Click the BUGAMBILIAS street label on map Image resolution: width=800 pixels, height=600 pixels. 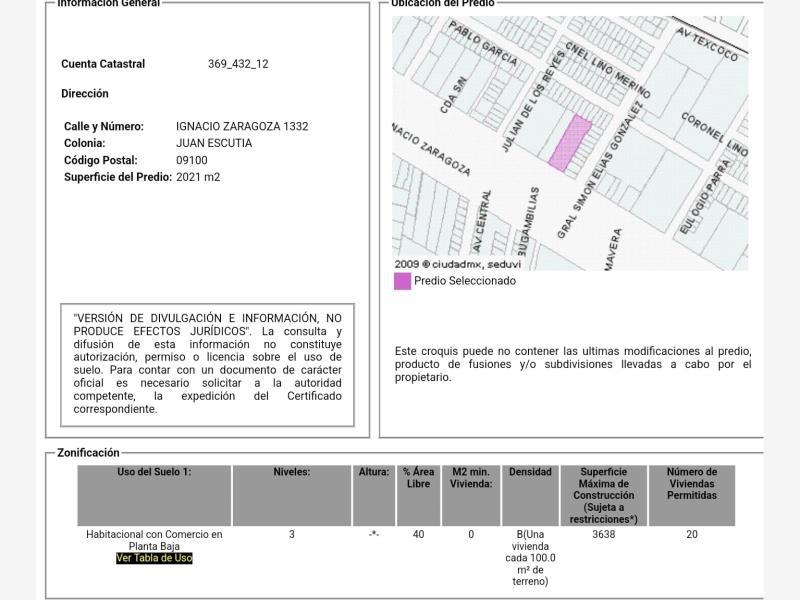pos(528,221)
